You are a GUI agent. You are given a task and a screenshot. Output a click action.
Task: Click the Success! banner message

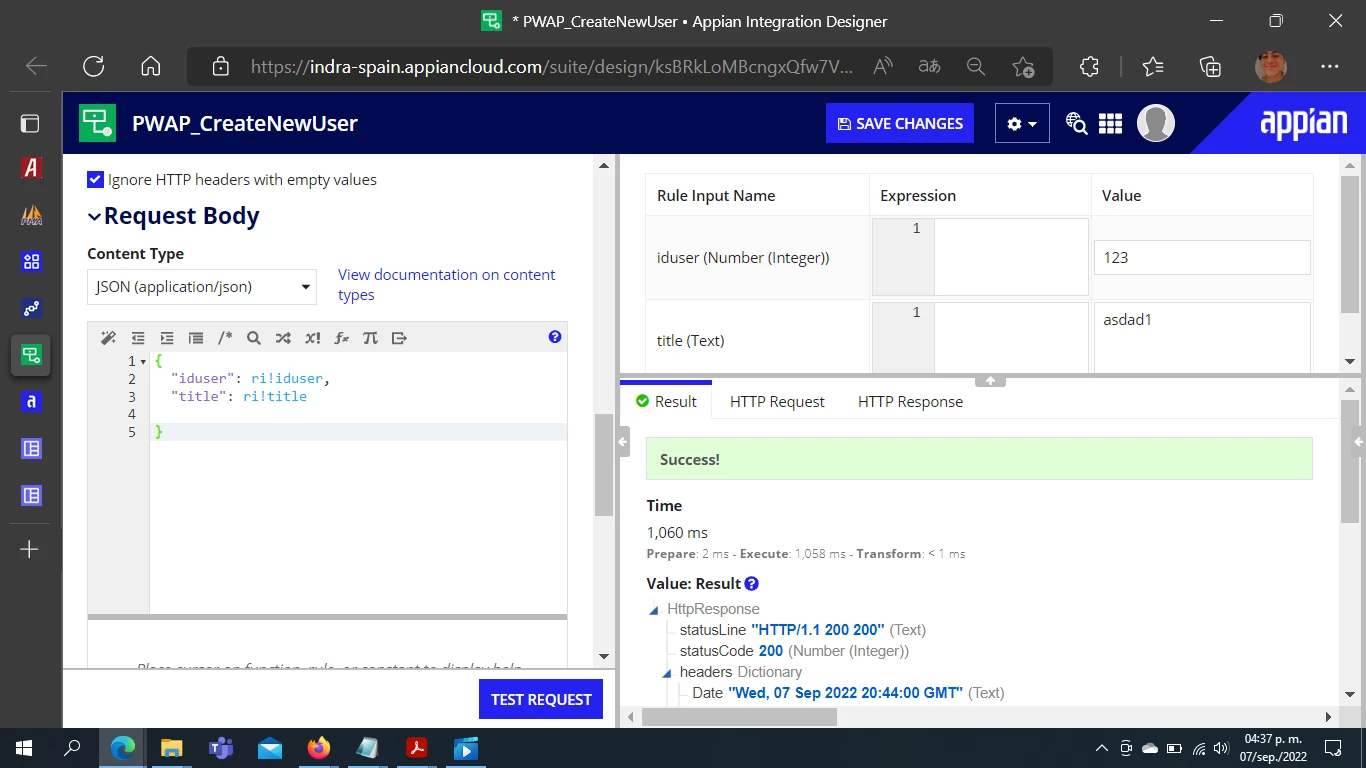click(x=979, y=460)
